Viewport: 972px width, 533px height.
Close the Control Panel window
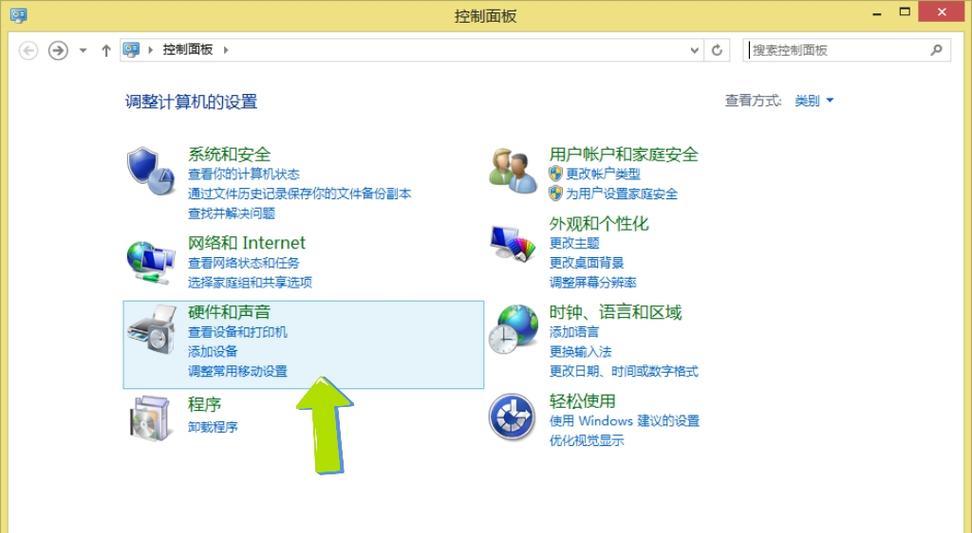[x=942, y=12]
